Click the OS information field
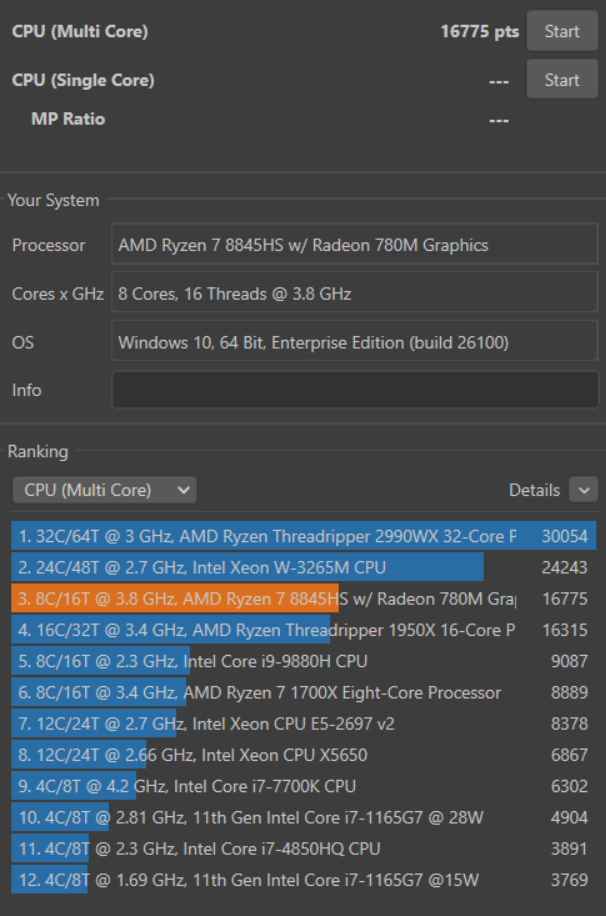 click(354, 342)
